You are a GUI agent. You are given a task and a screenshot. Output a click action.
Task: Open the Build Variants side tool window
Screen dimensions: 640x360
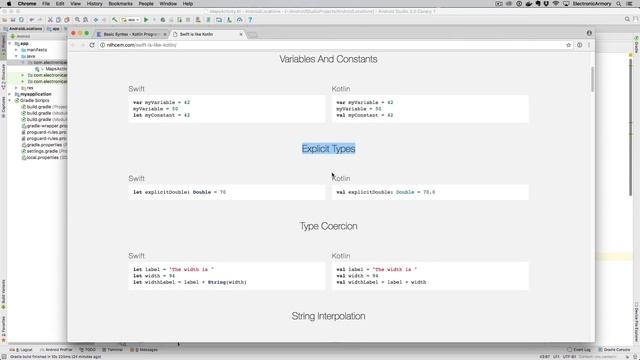click(3, 294)
